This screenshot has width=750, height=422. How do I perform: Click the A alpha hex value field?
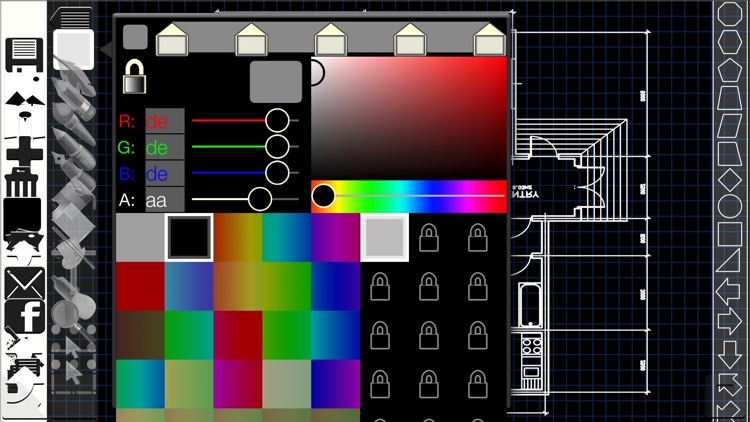165,200
